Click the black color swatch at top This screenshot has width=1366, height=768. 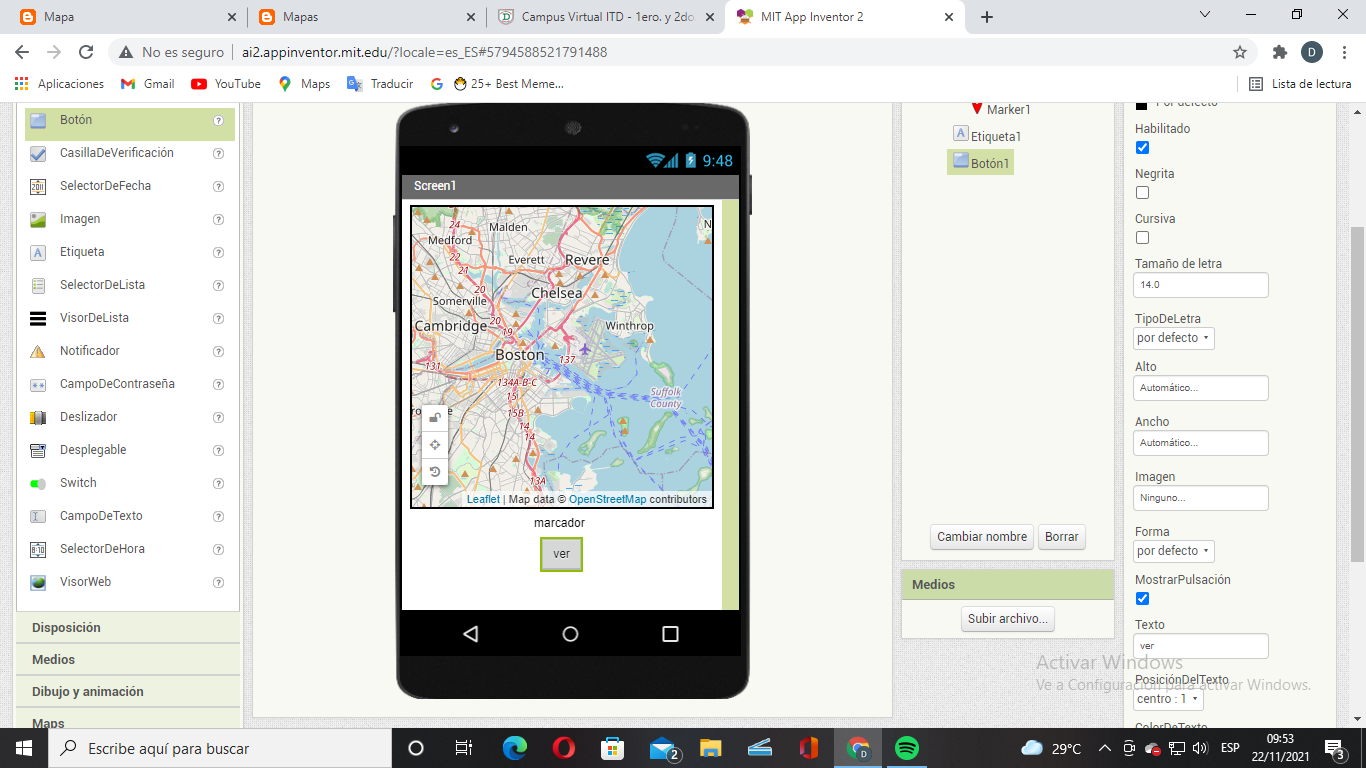click(1142, 104)
